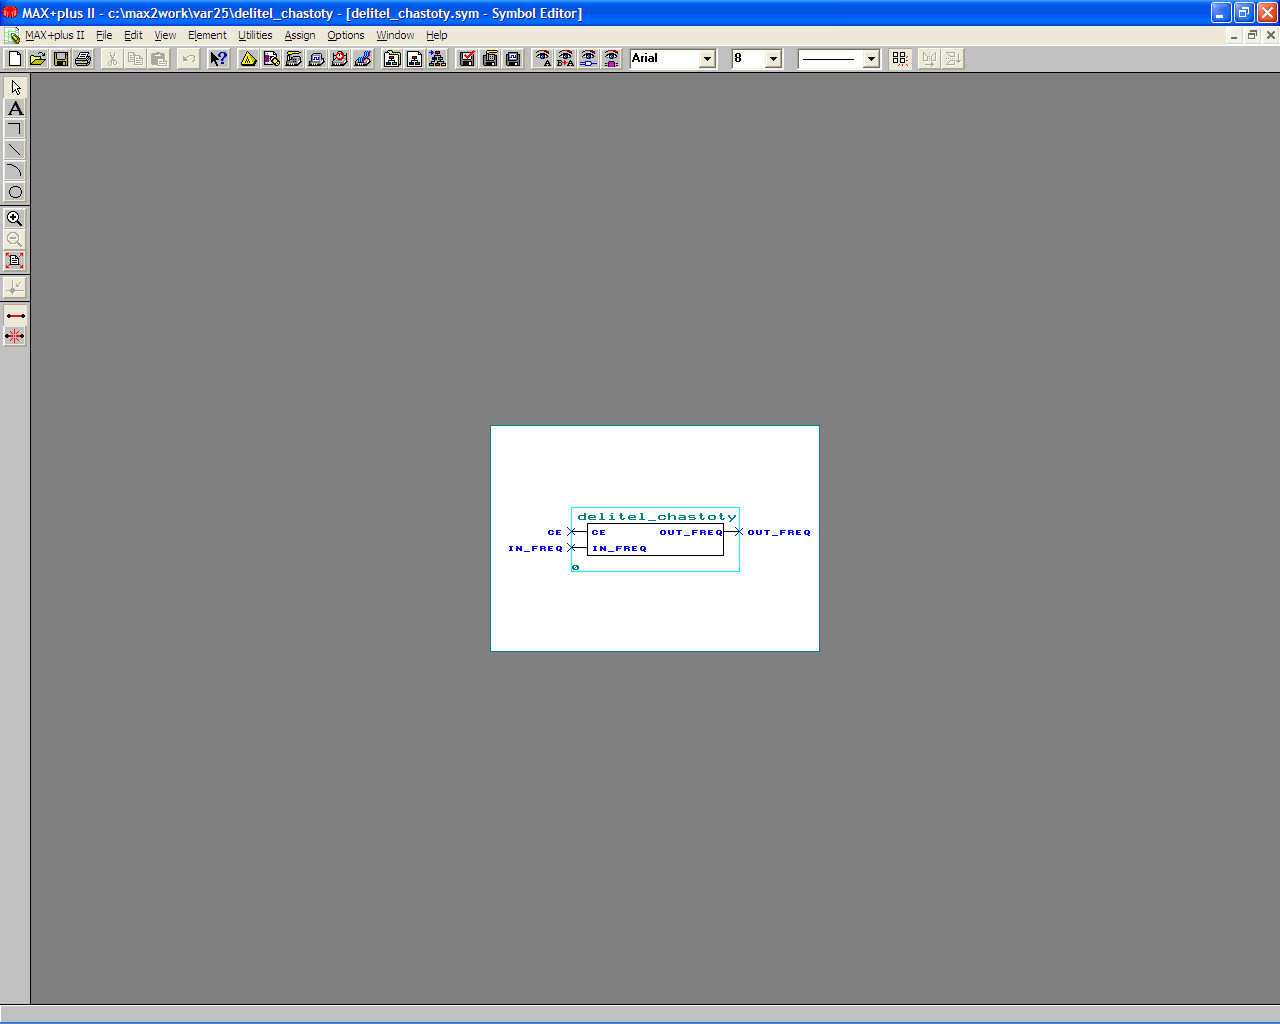Print the current symbol
Viewport: 1280px width, 1024px height.
[x=84, y=59]
